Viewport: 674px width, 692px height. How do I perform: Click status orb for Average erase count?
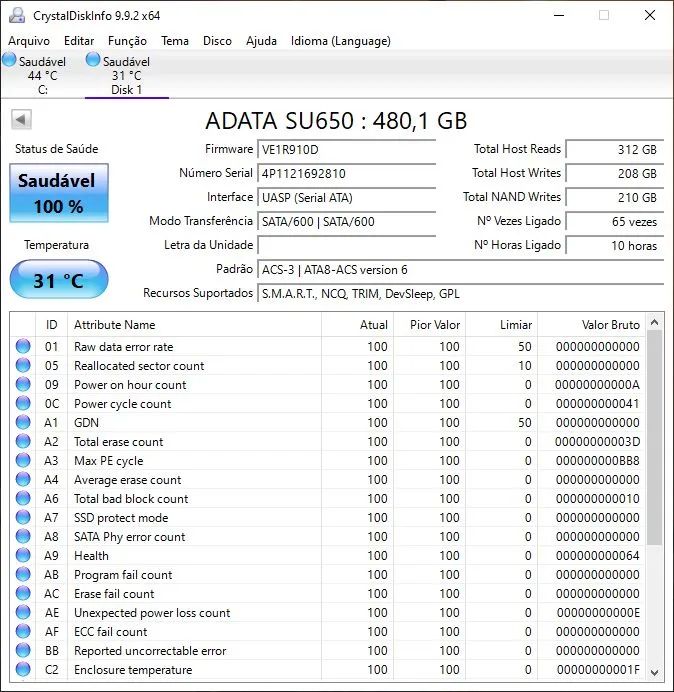(23, 479)
